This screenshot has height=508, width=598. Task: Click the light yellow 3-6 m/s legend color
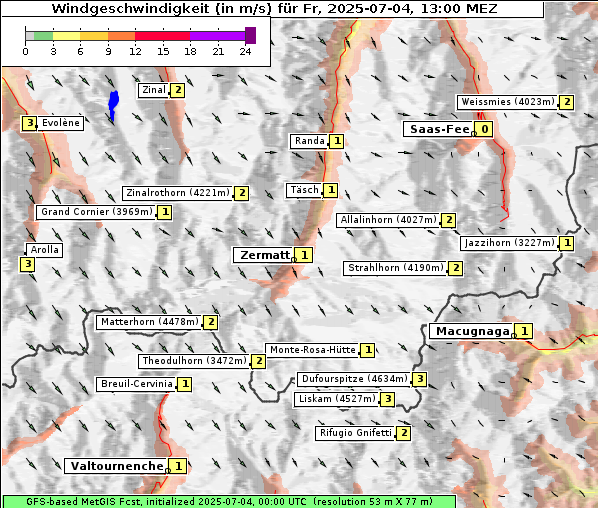[x=66, y=36]
